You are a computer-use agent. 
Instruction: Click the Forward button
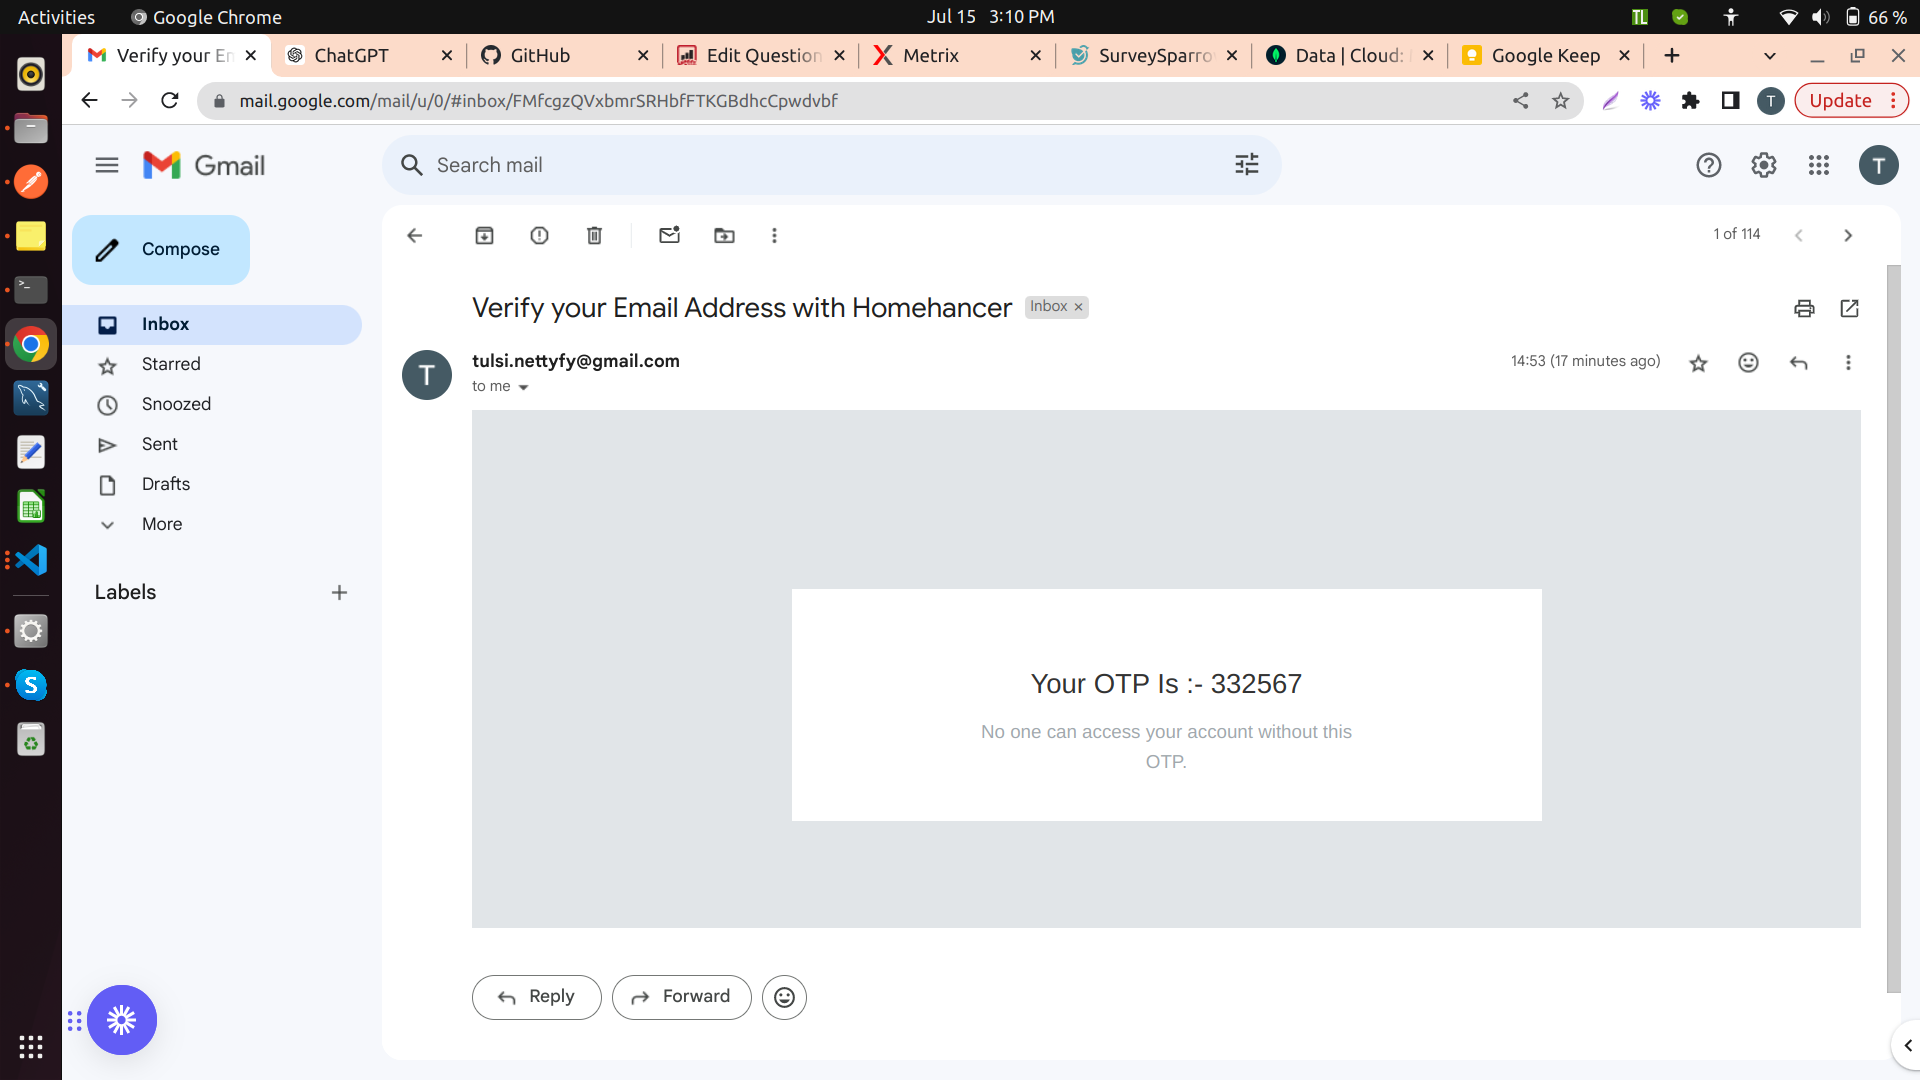(681, 998)
